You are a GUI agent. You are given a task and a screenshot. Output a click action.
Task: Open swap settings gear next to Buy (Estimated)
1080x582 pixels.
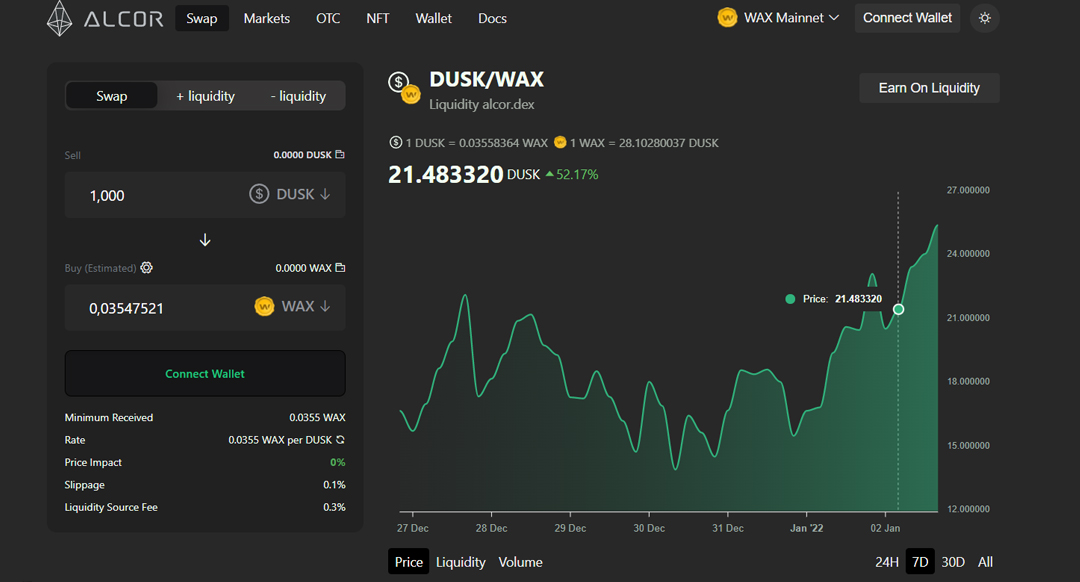click(147, 267)
